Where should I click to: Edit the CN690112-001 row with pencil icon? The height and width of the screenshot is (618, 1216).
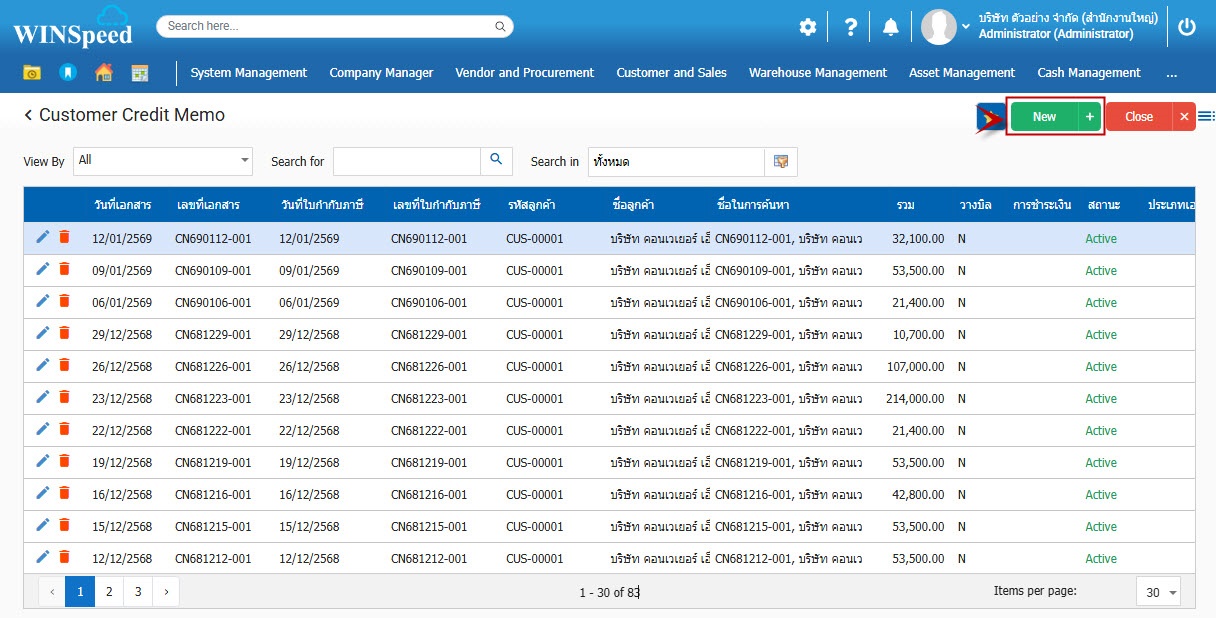[42, 237]
